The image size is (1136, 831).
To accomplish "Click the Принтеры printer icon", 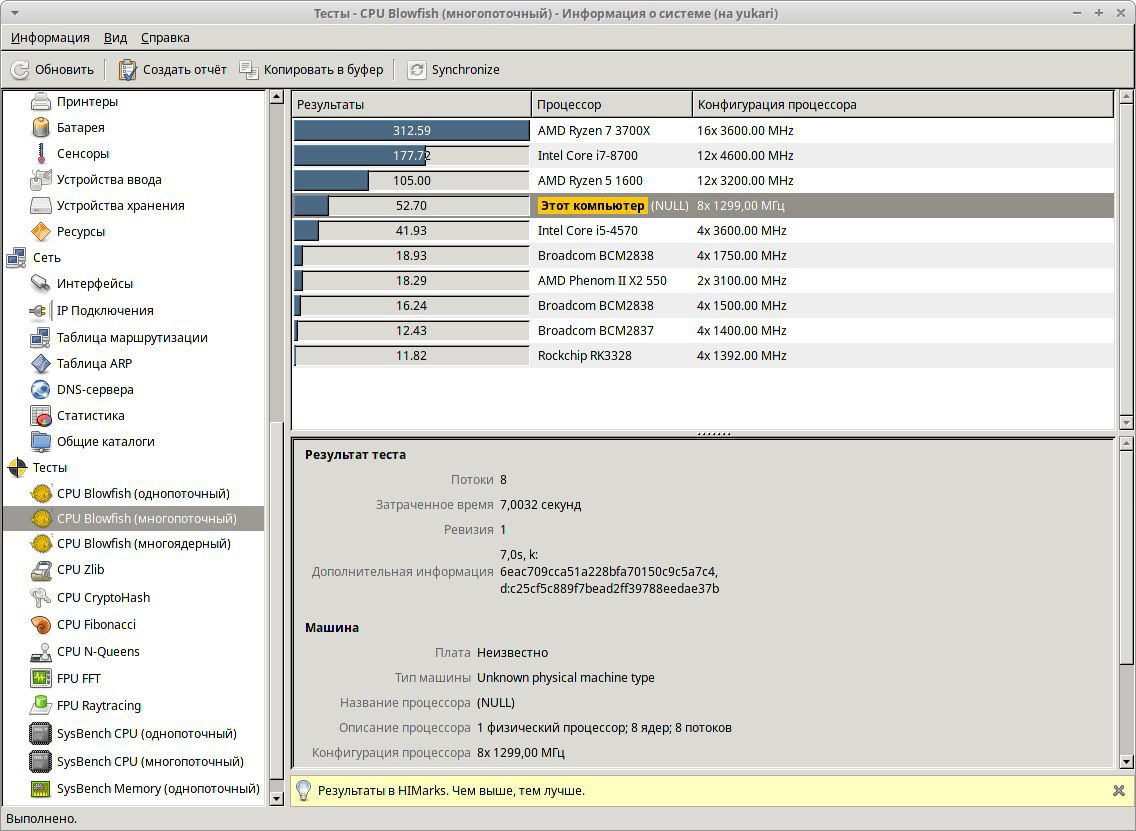I will click(41, 101).
